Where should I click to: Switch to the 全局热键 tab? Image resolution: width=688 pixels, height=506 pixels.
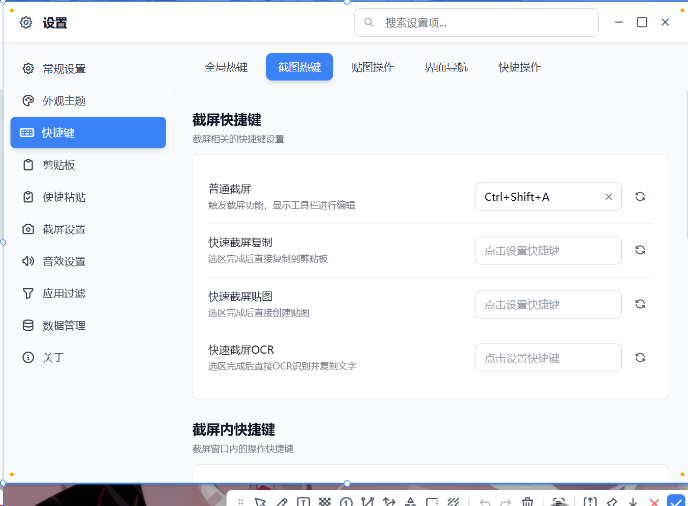tap(226, 67)
